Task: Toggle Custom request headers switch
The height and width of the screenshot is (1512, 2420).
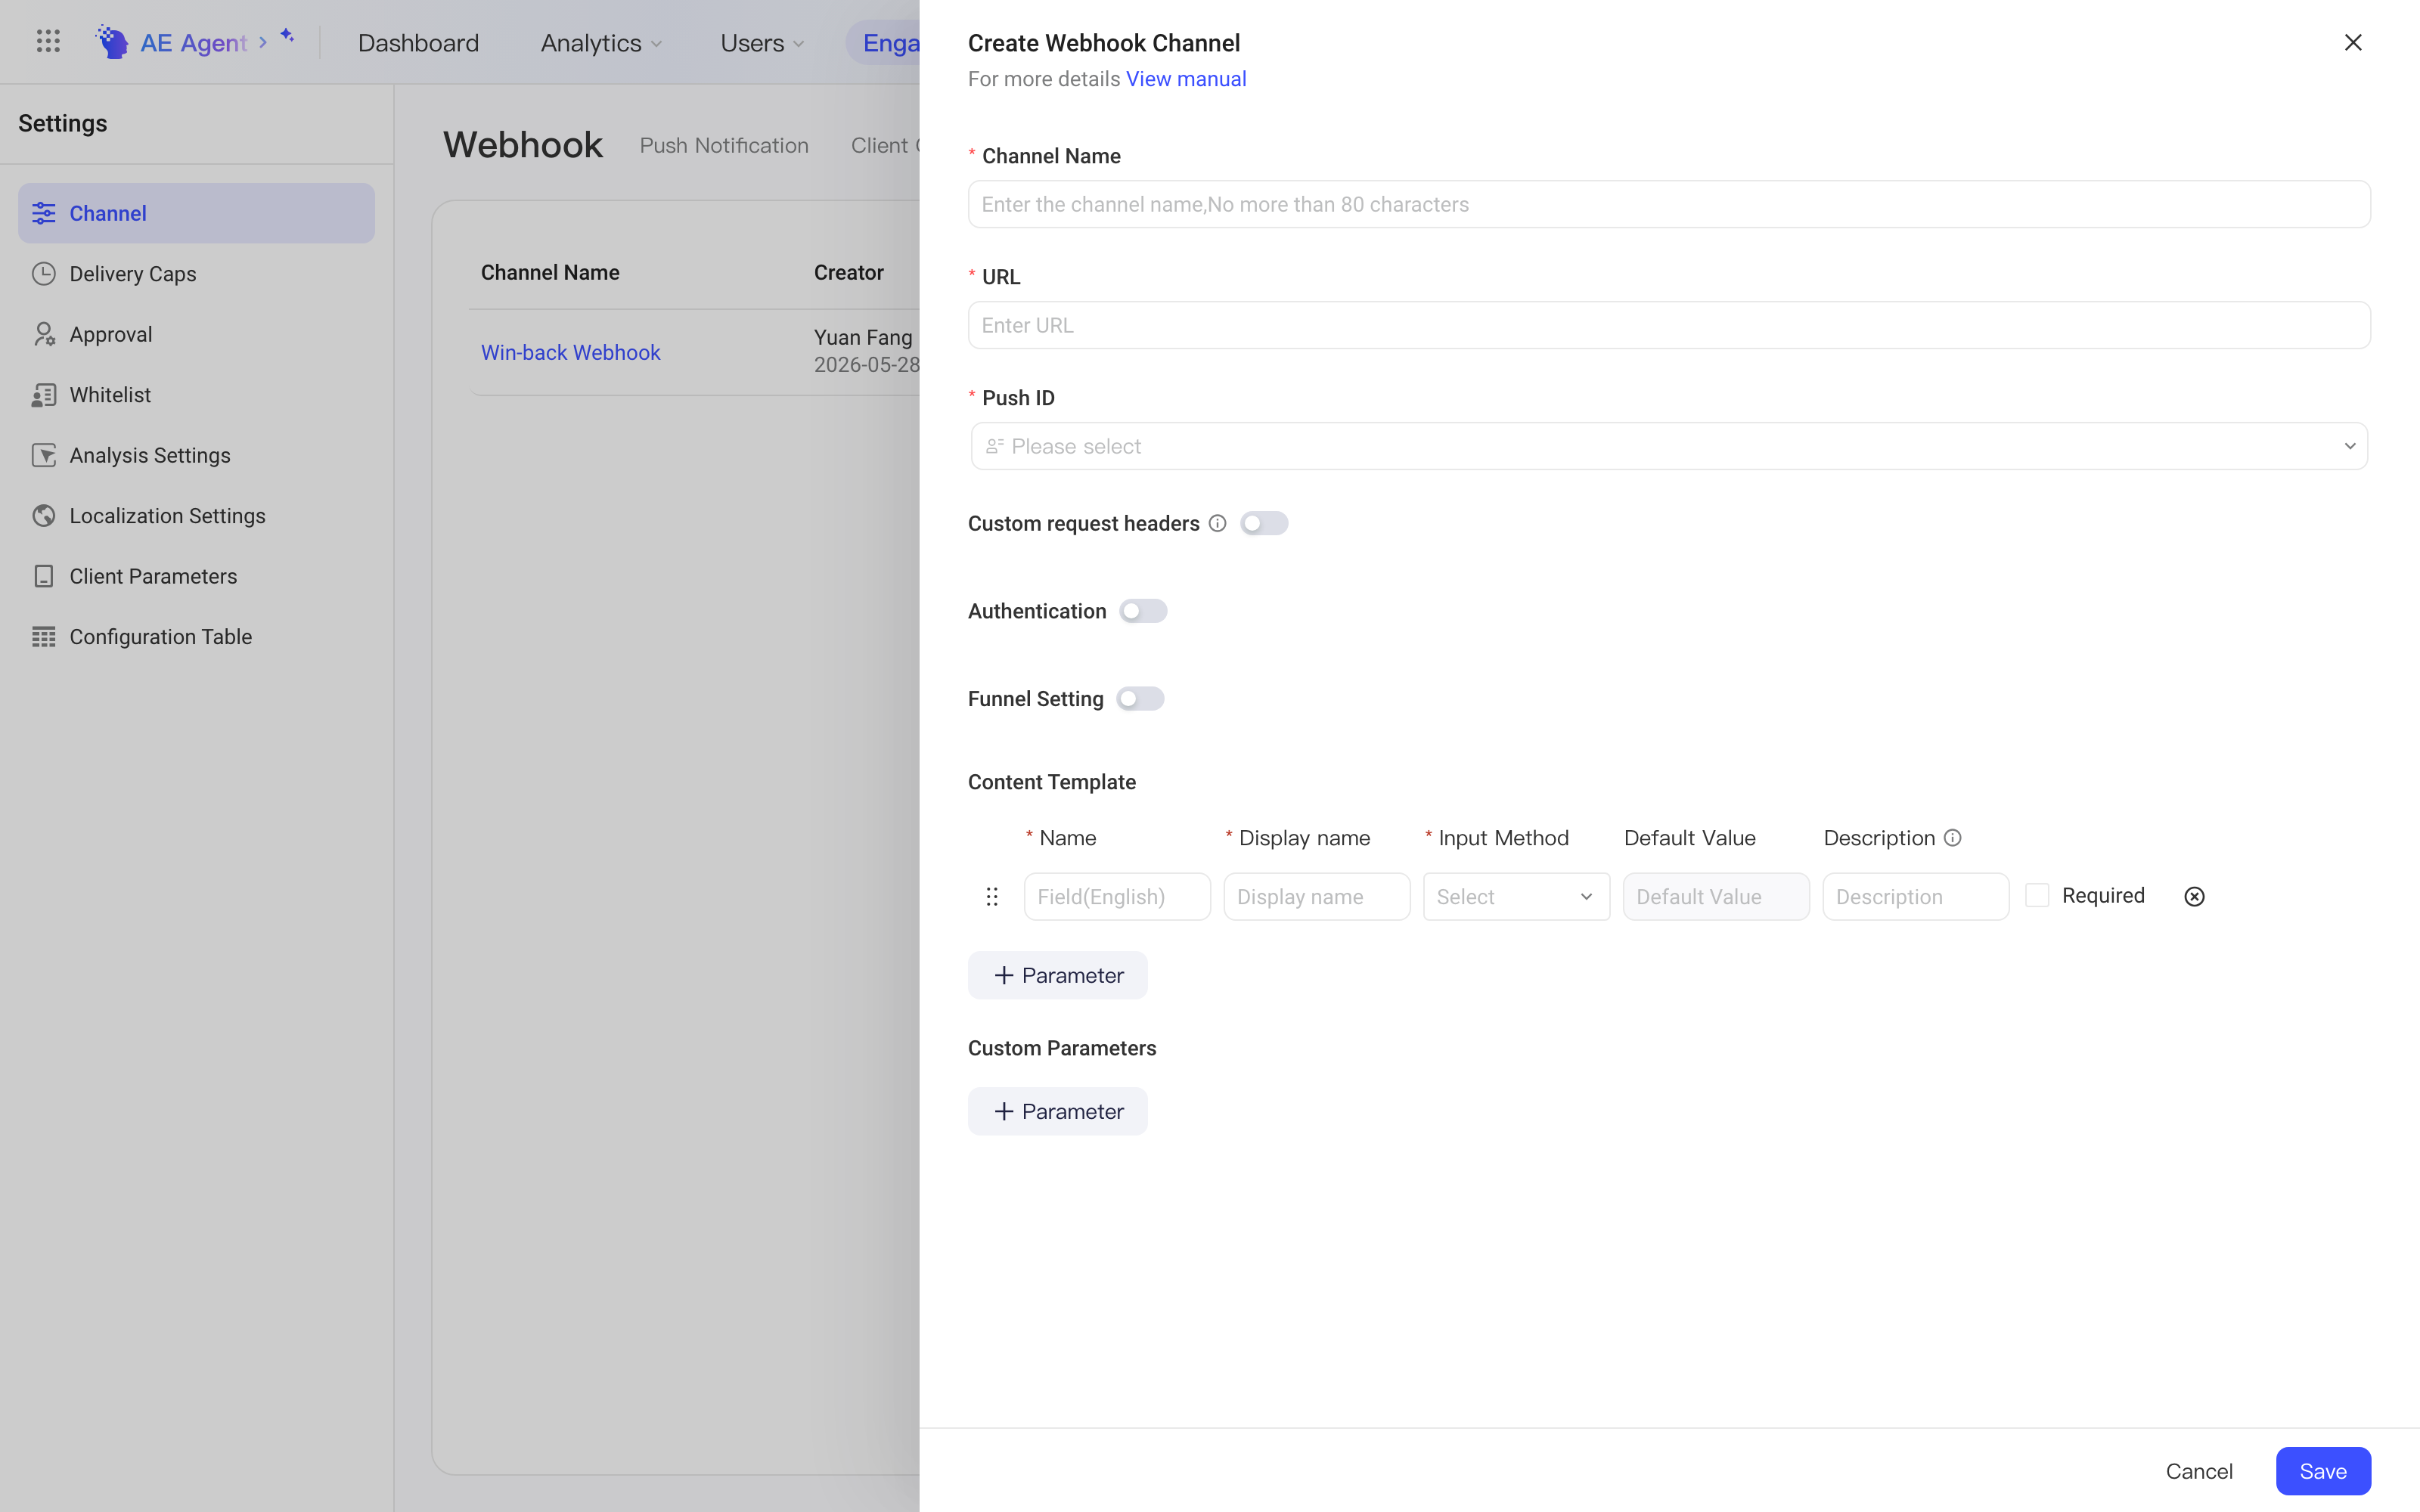Action: click(1264, 523)
